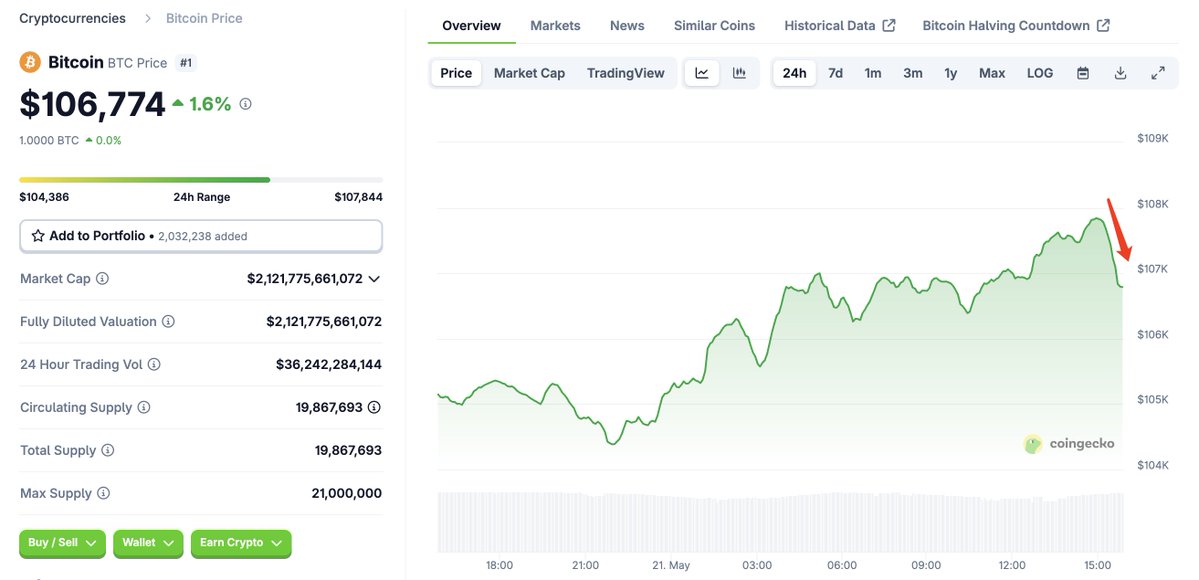
Task: Open the News tab
Action: tap(627, 25)
